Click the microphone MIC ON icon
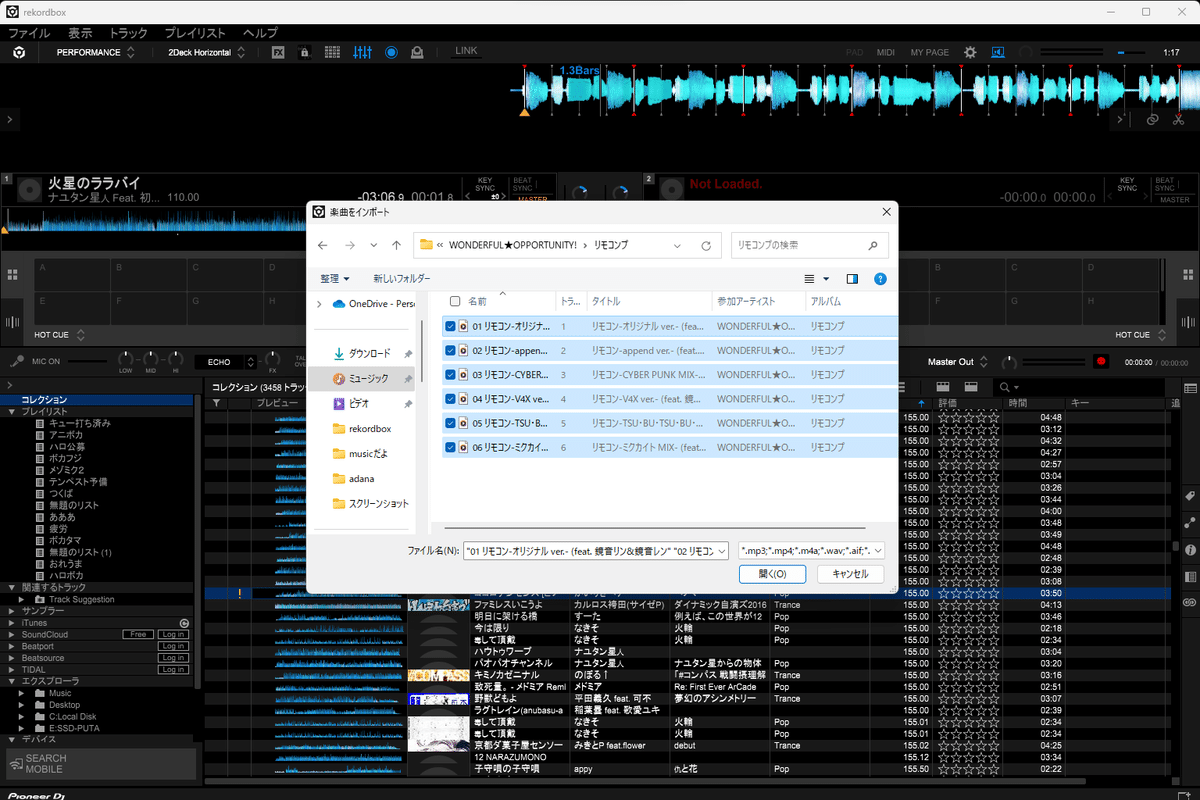Image resolution: width=1200 pixels, height=800 pixels. [x=17, y=362]
